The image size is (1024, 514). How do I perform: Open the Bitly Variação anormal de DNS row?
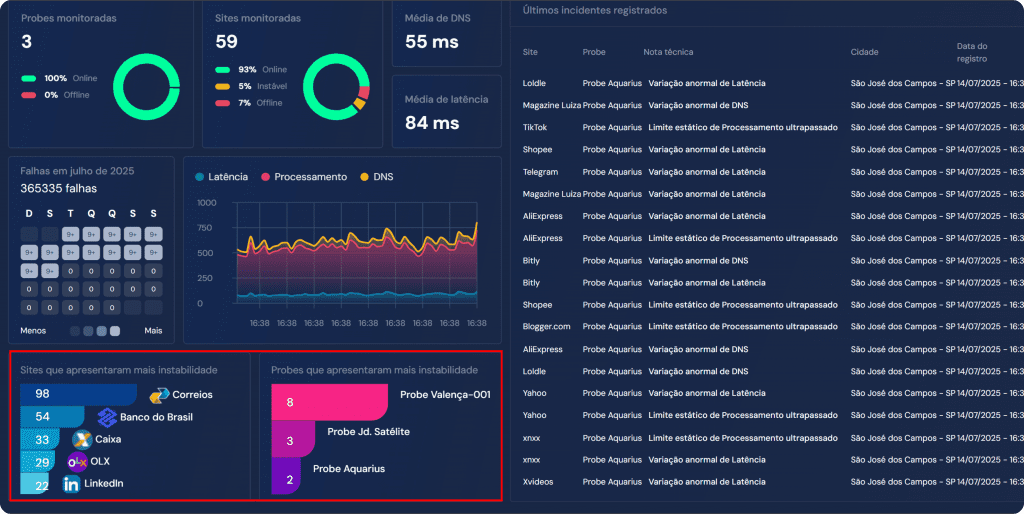coord(773,261)
